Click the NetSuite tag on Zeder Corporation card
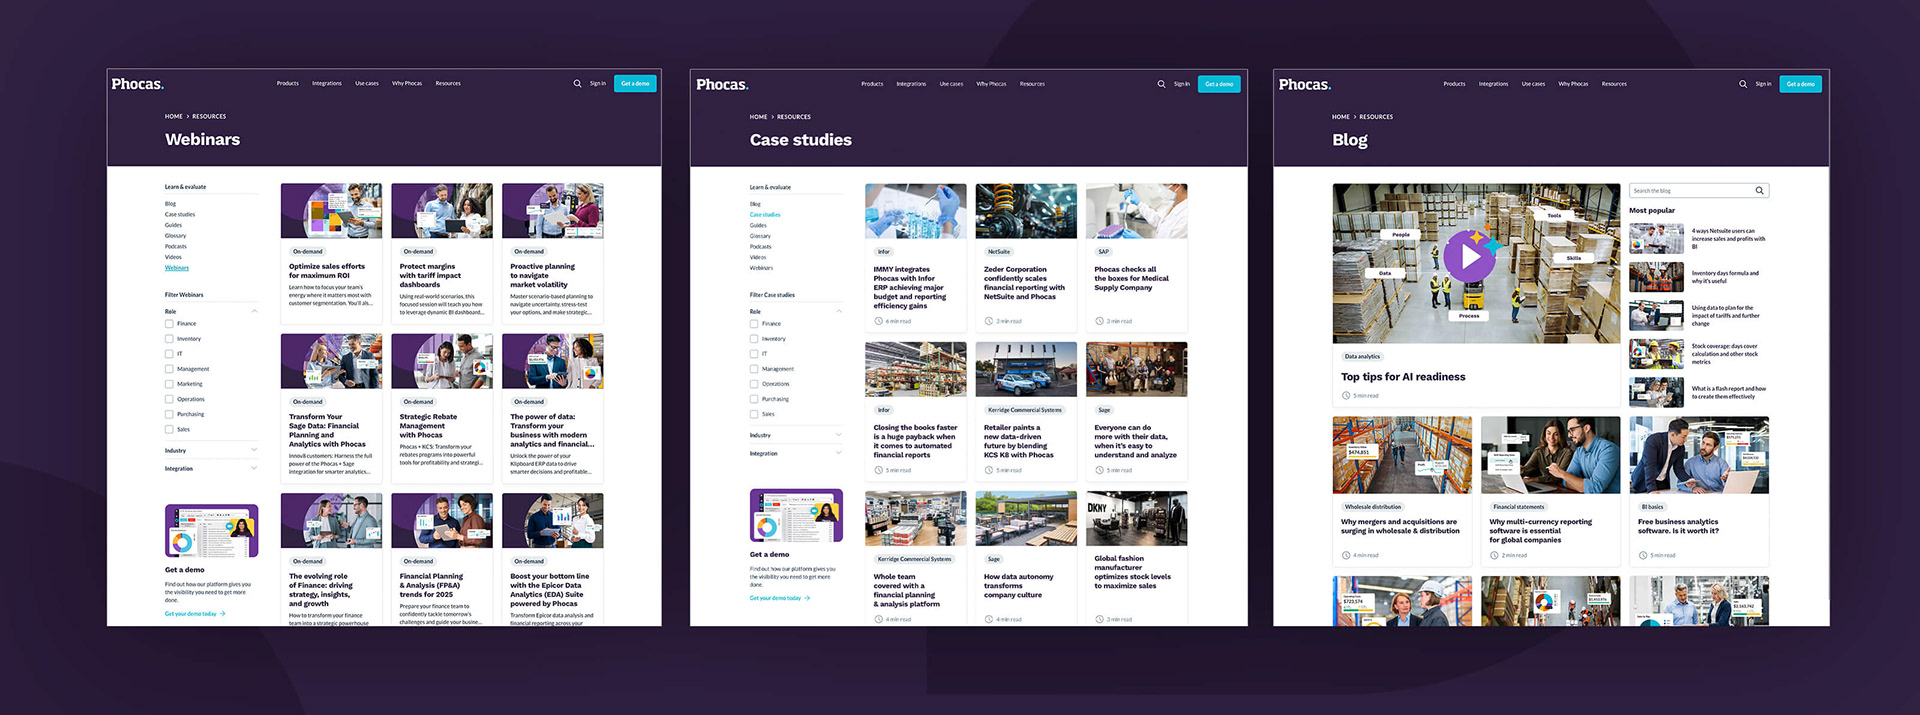The width and height of the screenshot is (1920, 715). pos(999,252)
